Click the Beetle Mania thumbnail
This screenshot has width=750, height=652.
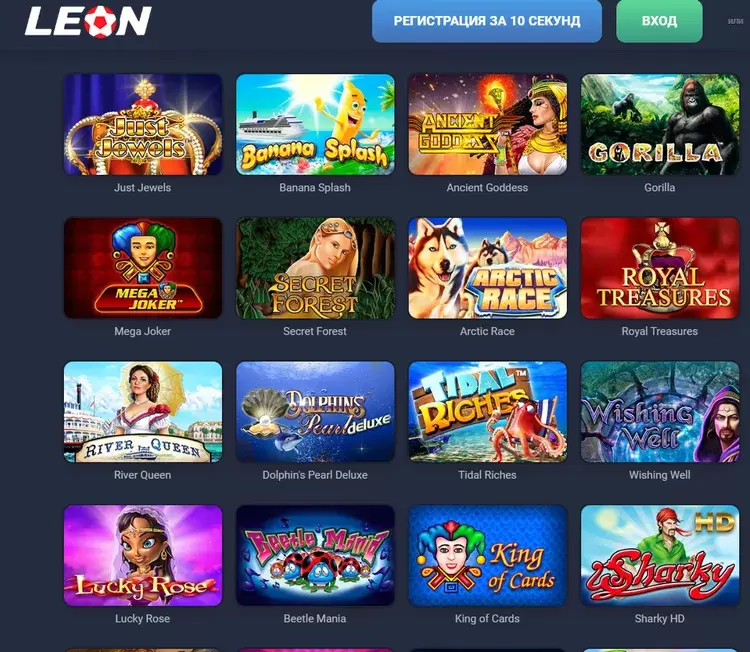[x=315, y=555]
